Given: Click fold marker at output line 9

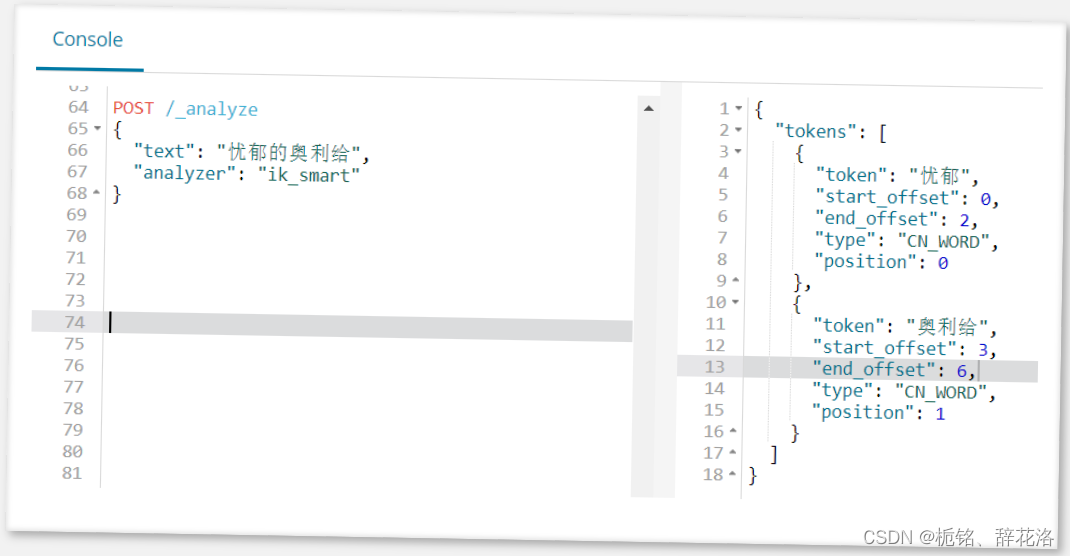Looking at the screenshot, I should [x=736, y=280].
